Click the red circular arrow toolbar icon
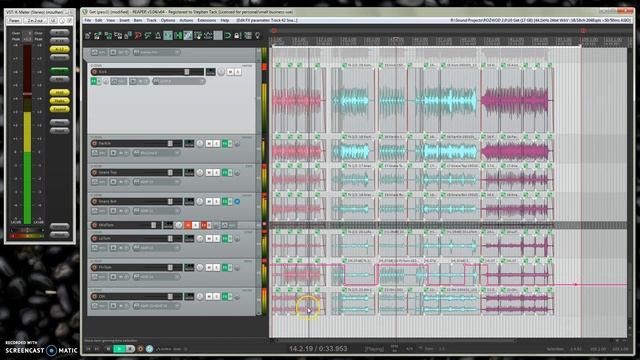The image size is (640, 360). point(138,36)
